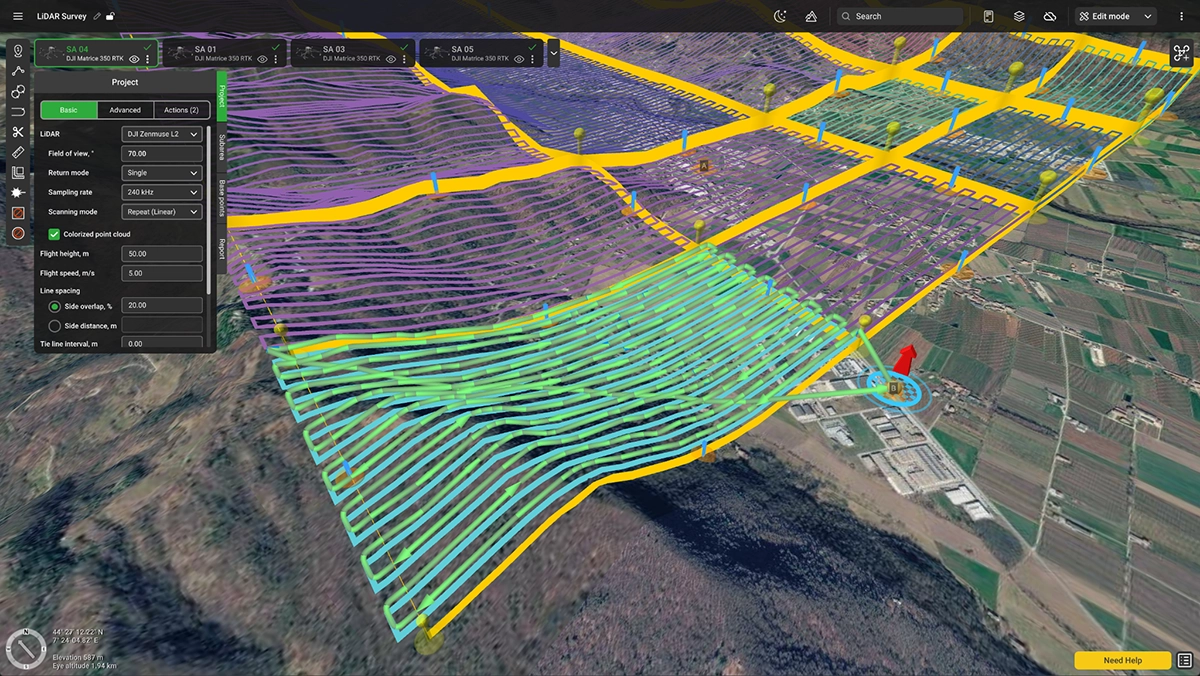The image size is (1200, 676).
Task: Open the hamburger main menu
Action: (x=17, y=16)
